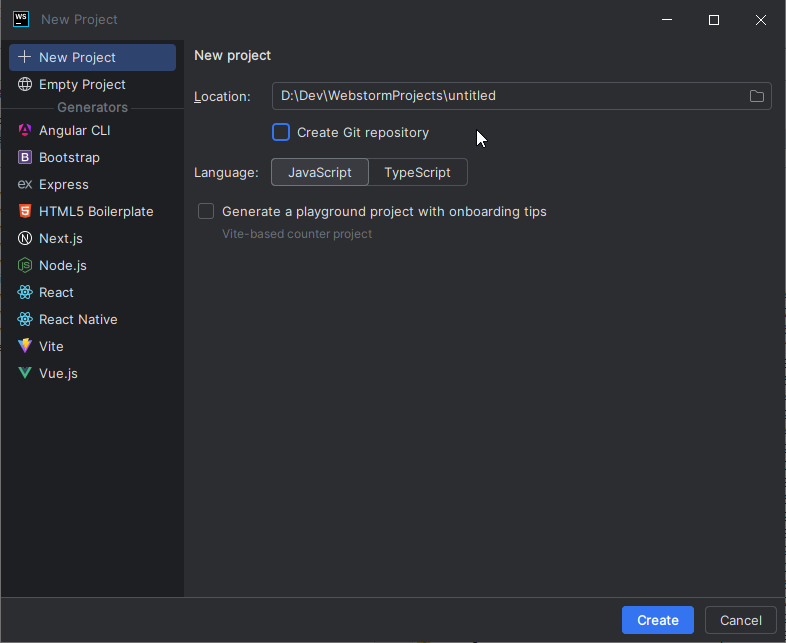786x643 pixels.
Task: Enable Create Git repository checkbox
Action: point(281,132)
